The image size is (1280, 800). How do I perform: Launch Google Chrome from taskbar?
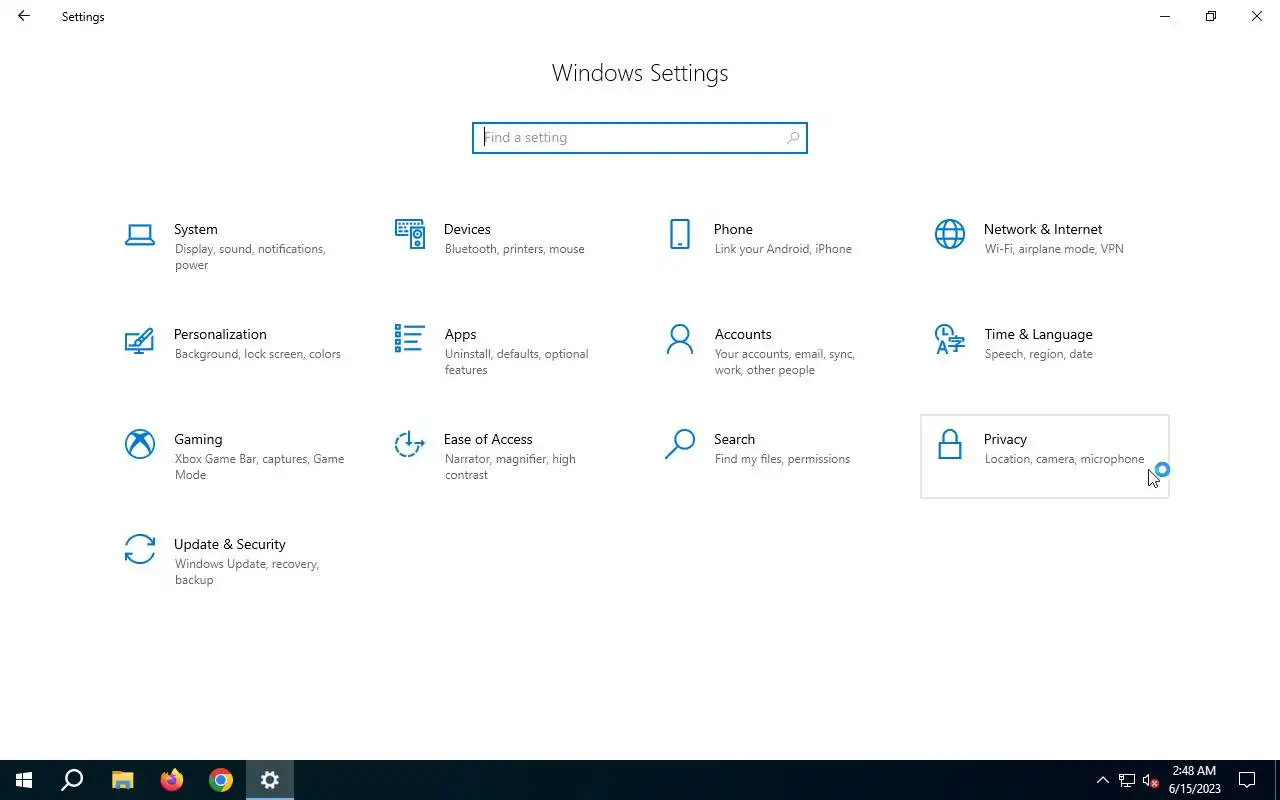(x=221, y=780)
